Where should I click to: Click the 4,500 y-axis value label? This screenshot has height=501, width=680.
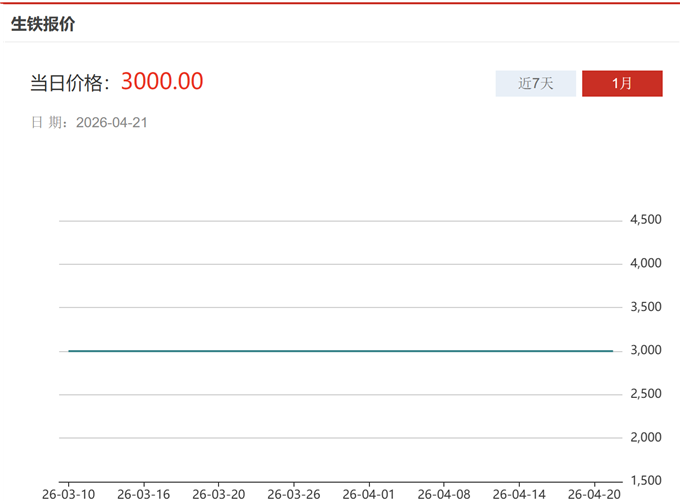tap(645, 220)
